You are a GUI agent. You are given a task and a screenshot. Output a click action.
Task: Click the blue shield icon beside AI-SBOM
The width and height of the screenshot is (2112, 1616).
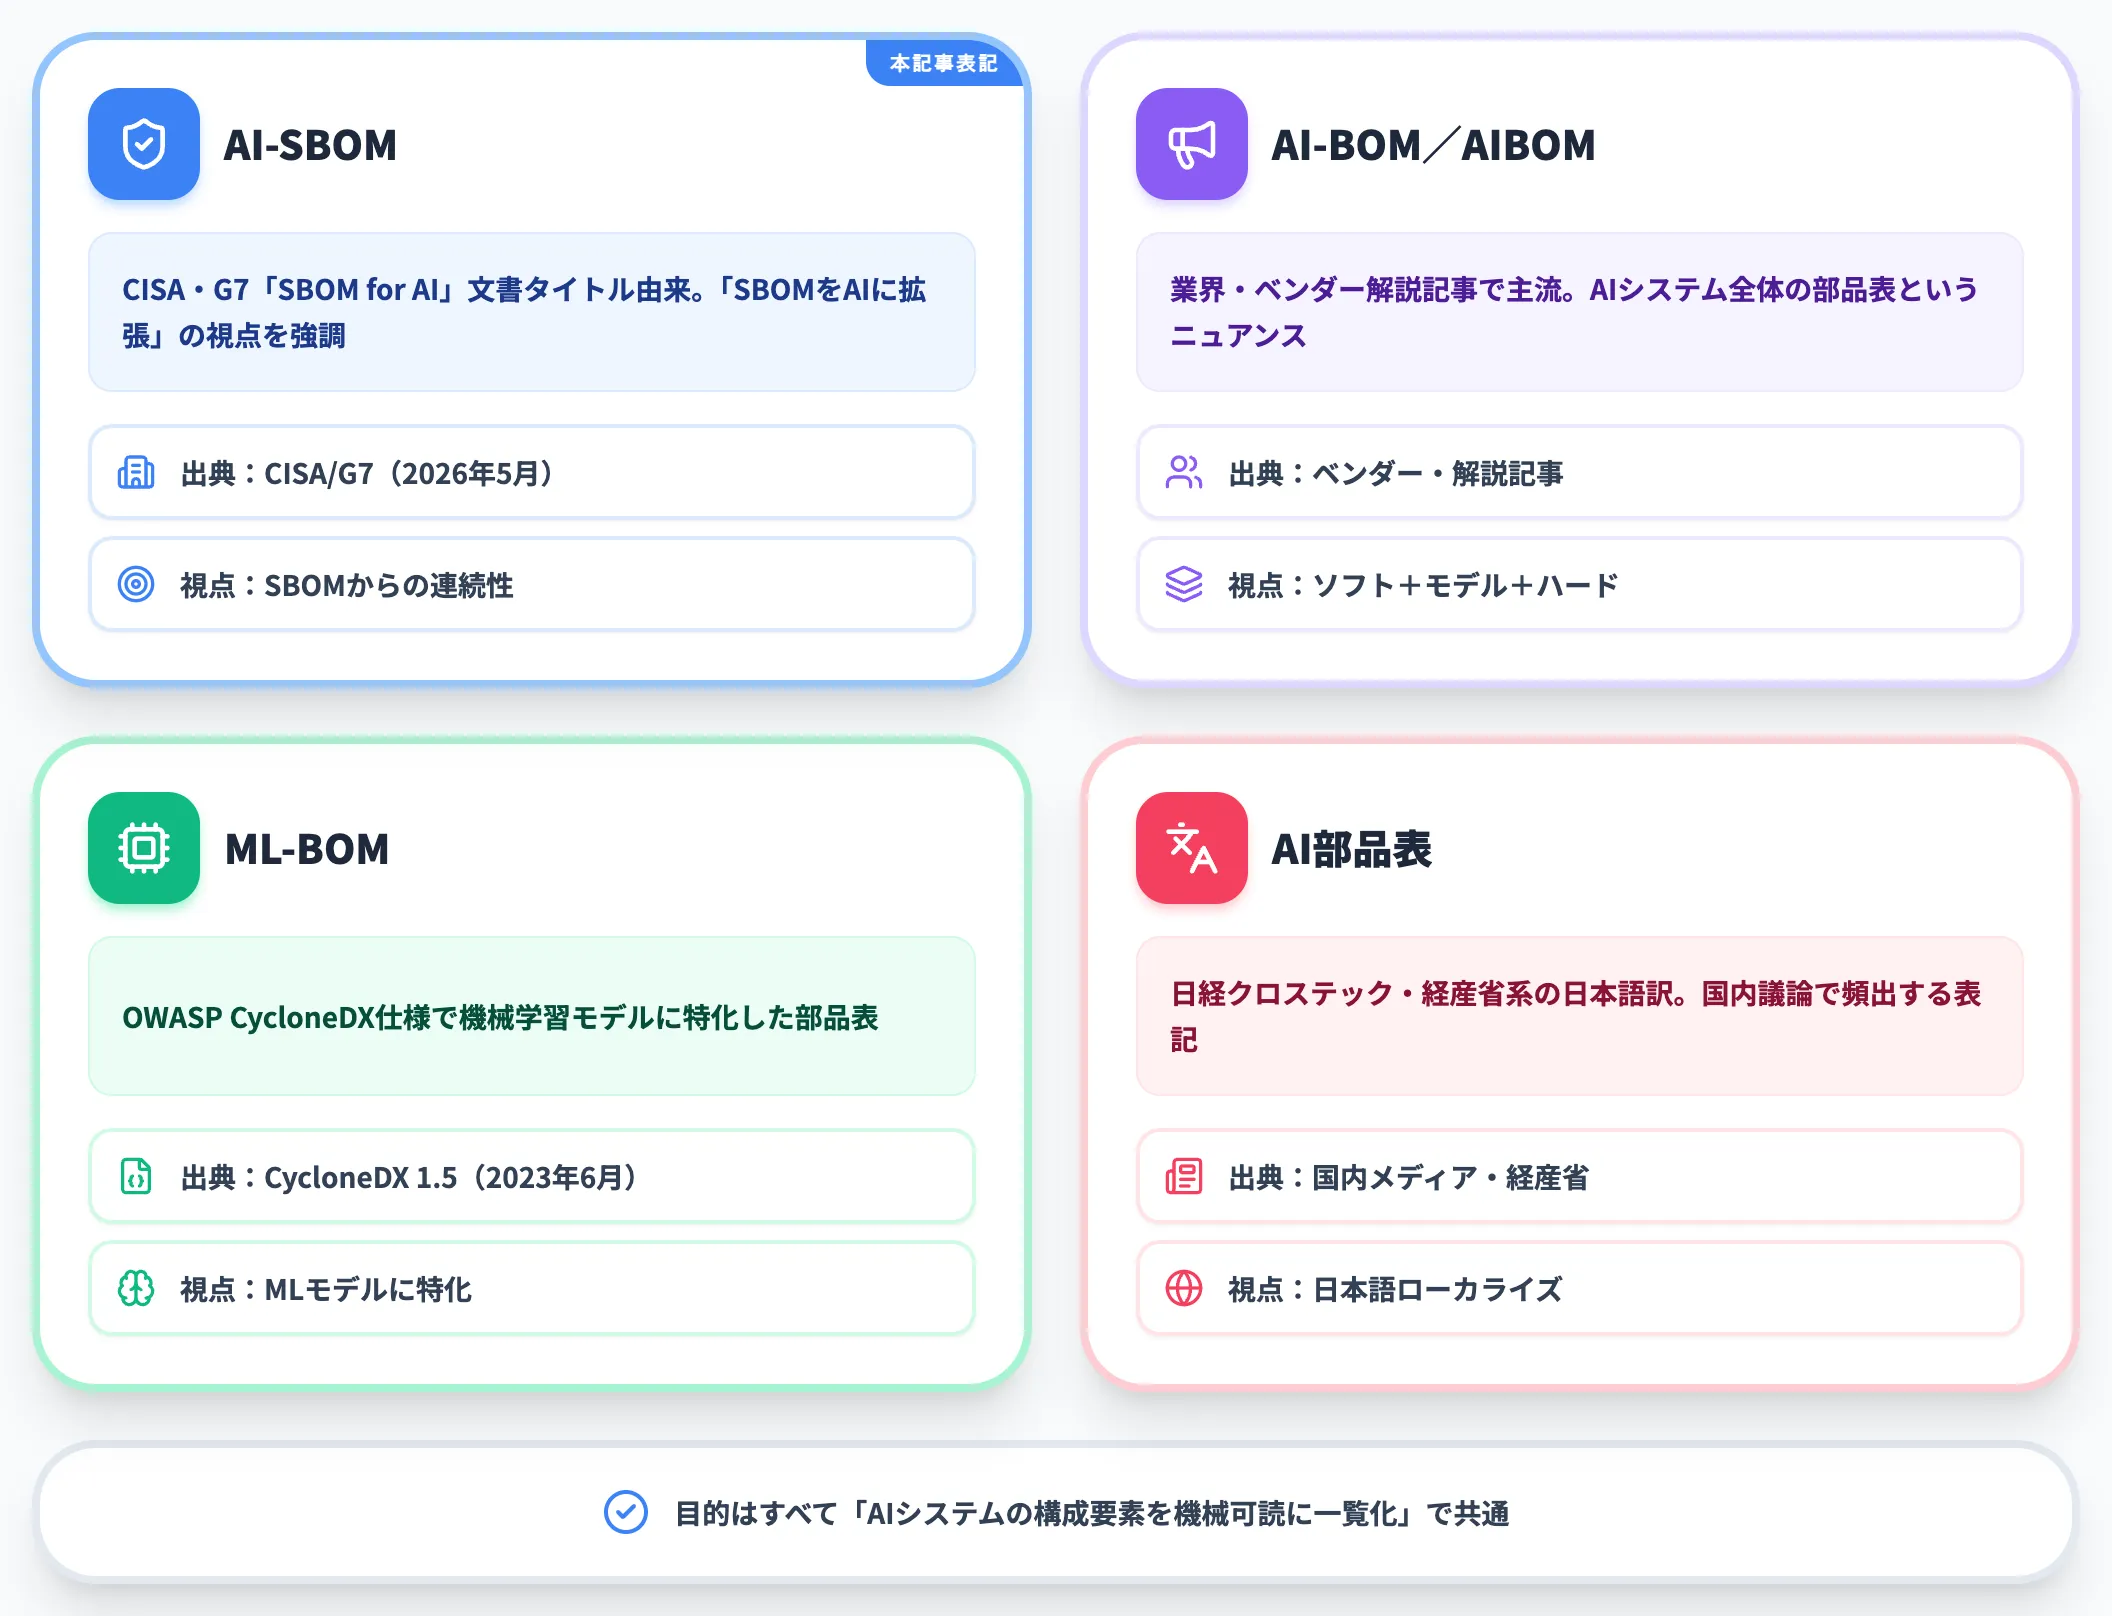point(144,144)
